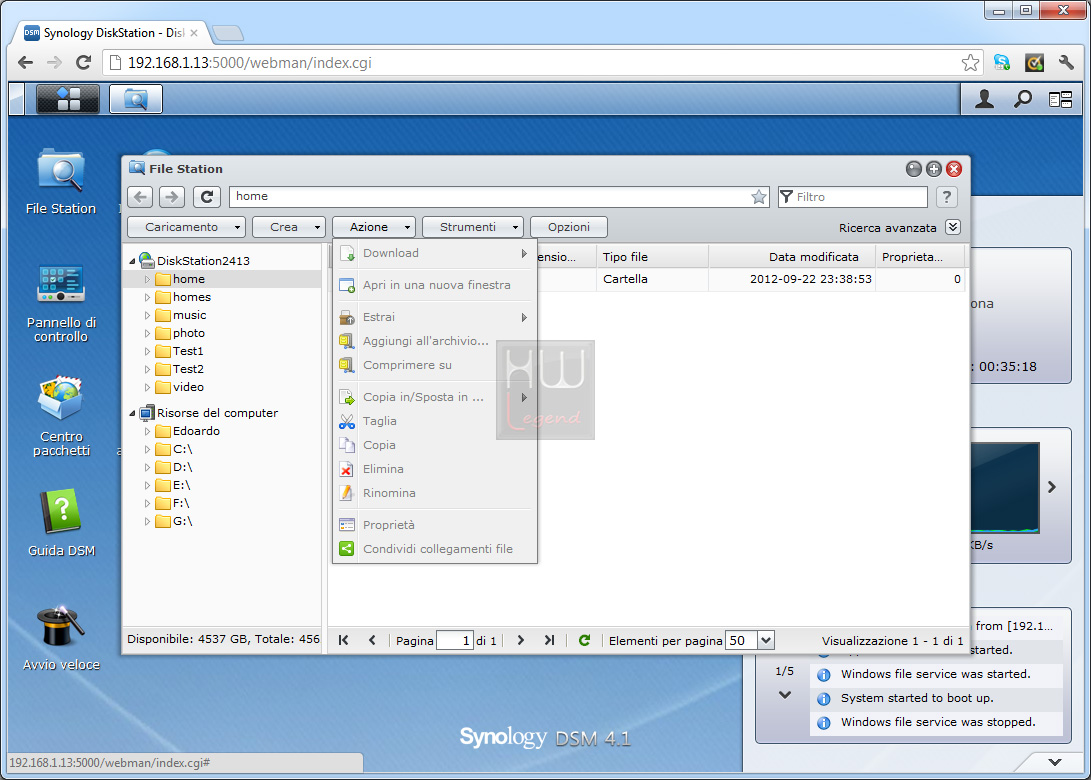Go forward in File Station navigation
1091x780 pixels.
[172, 197]
